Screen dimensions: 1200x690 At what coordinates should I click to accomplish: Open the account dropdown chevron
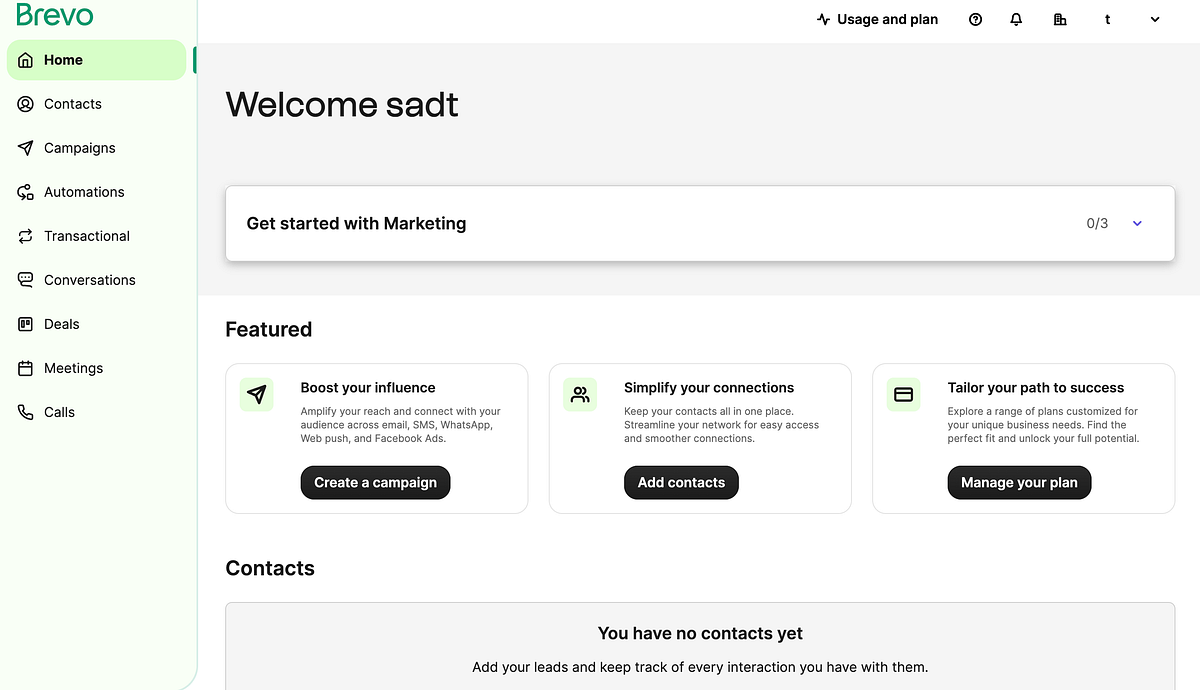1152,19
